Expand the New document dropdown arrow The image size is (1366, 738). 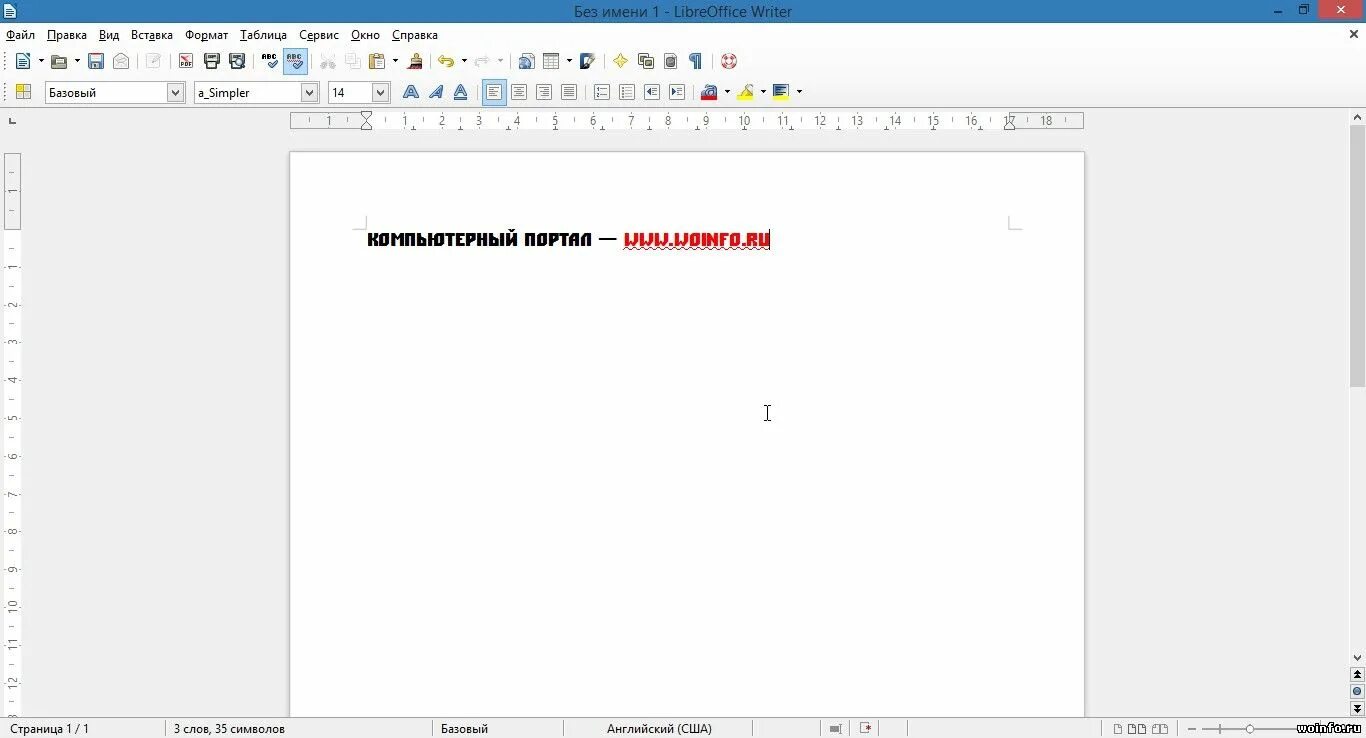41,61
